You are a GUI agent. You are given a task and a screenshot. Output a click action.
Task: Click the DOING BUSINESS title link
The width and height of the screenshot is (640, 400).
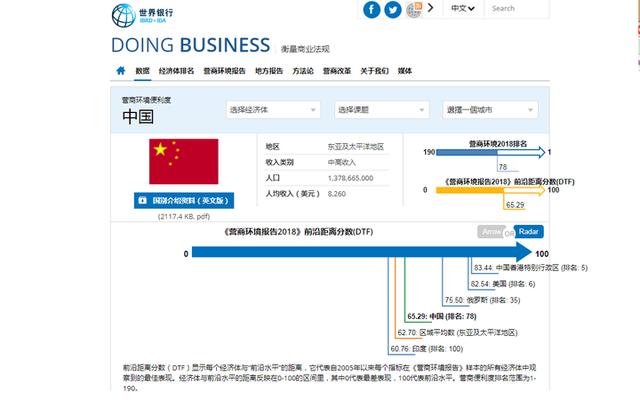[x=191, y=45]
